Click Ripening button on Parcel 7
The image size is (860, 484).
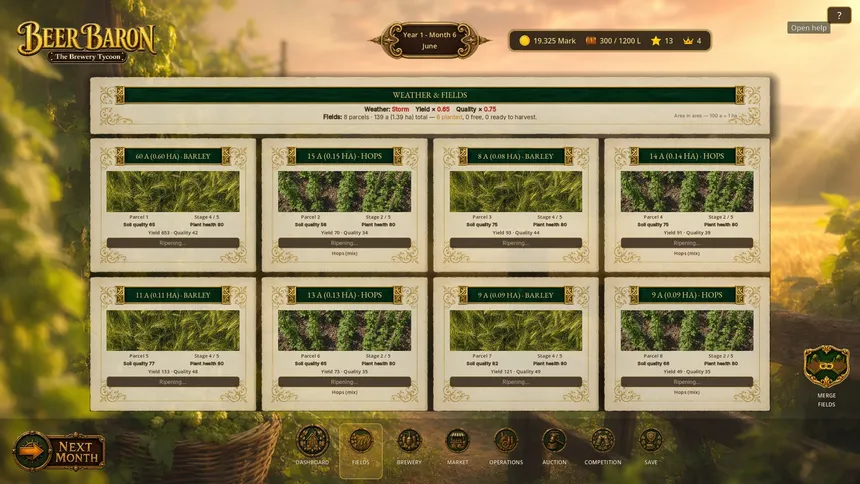(516, 381)
